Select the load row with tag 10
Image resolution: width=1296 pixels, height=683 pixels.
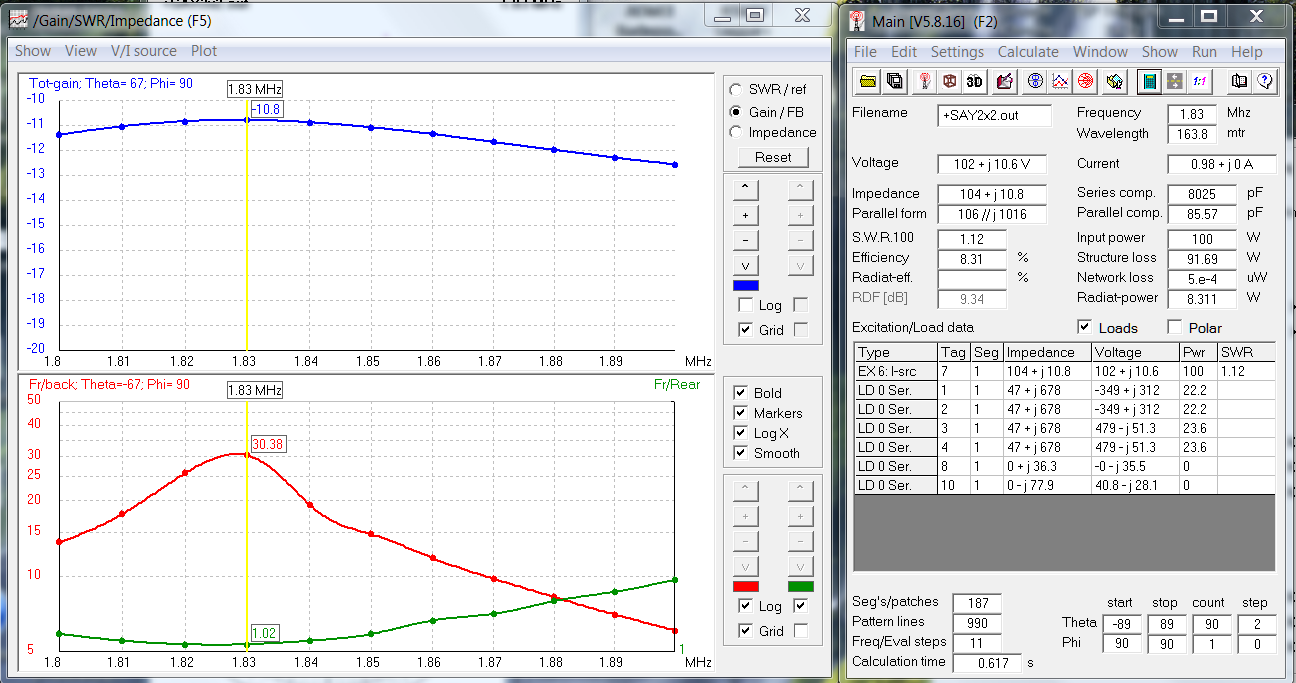pos(1066,485)
